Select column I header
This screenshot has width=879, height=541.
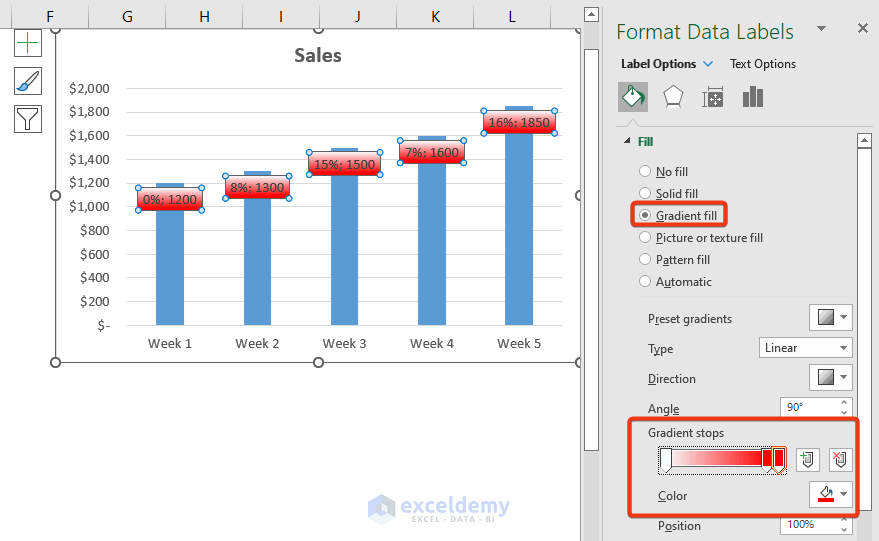pyautogui.click(x=281, y=16)
